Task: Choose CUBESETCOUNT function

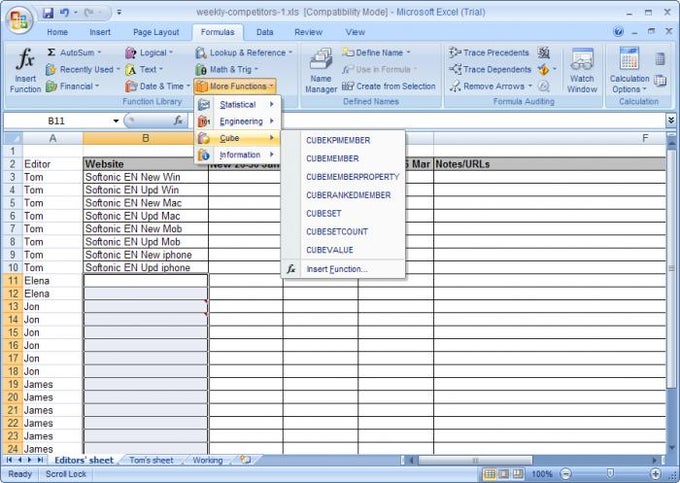Action: [337, 232]
